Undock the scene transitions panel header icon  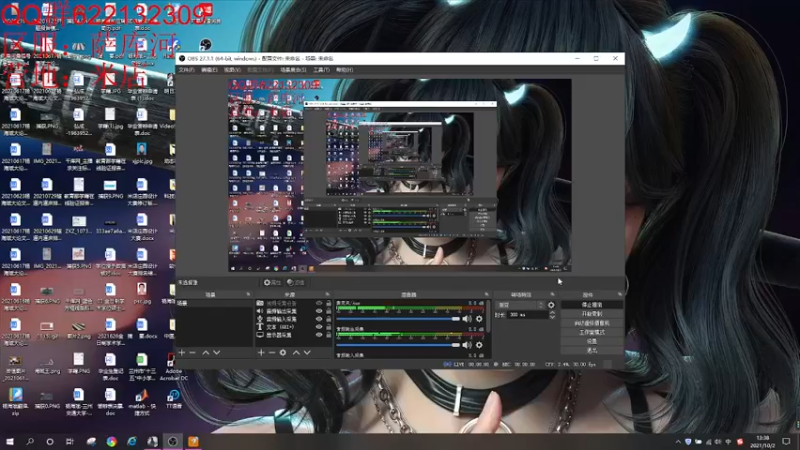tap(552, 294)
